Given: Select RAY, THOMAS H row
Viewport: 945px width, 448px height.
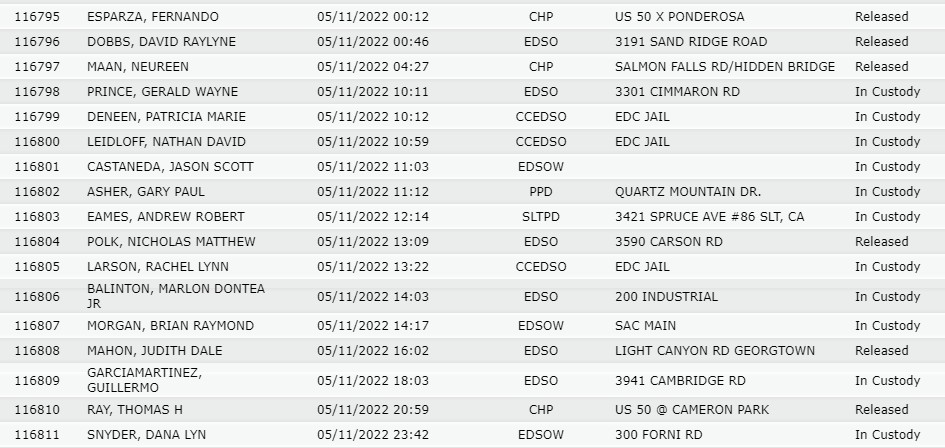Looking at the screenshot, I should click(x=472, y=410).
